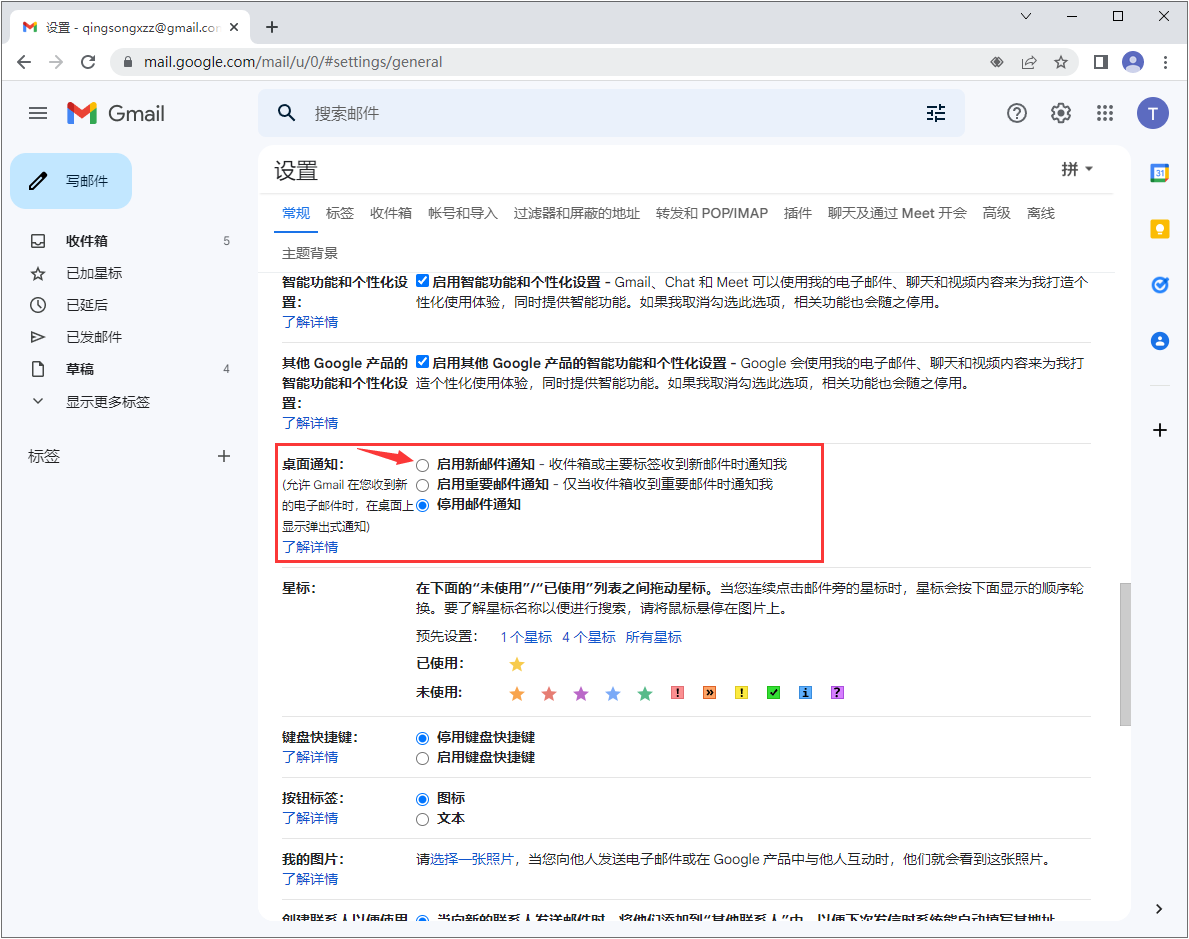This screenshot has width=1189, height=939.
Task: Select 启用键盘快捷键 radio button
Action: coord(422,758)
